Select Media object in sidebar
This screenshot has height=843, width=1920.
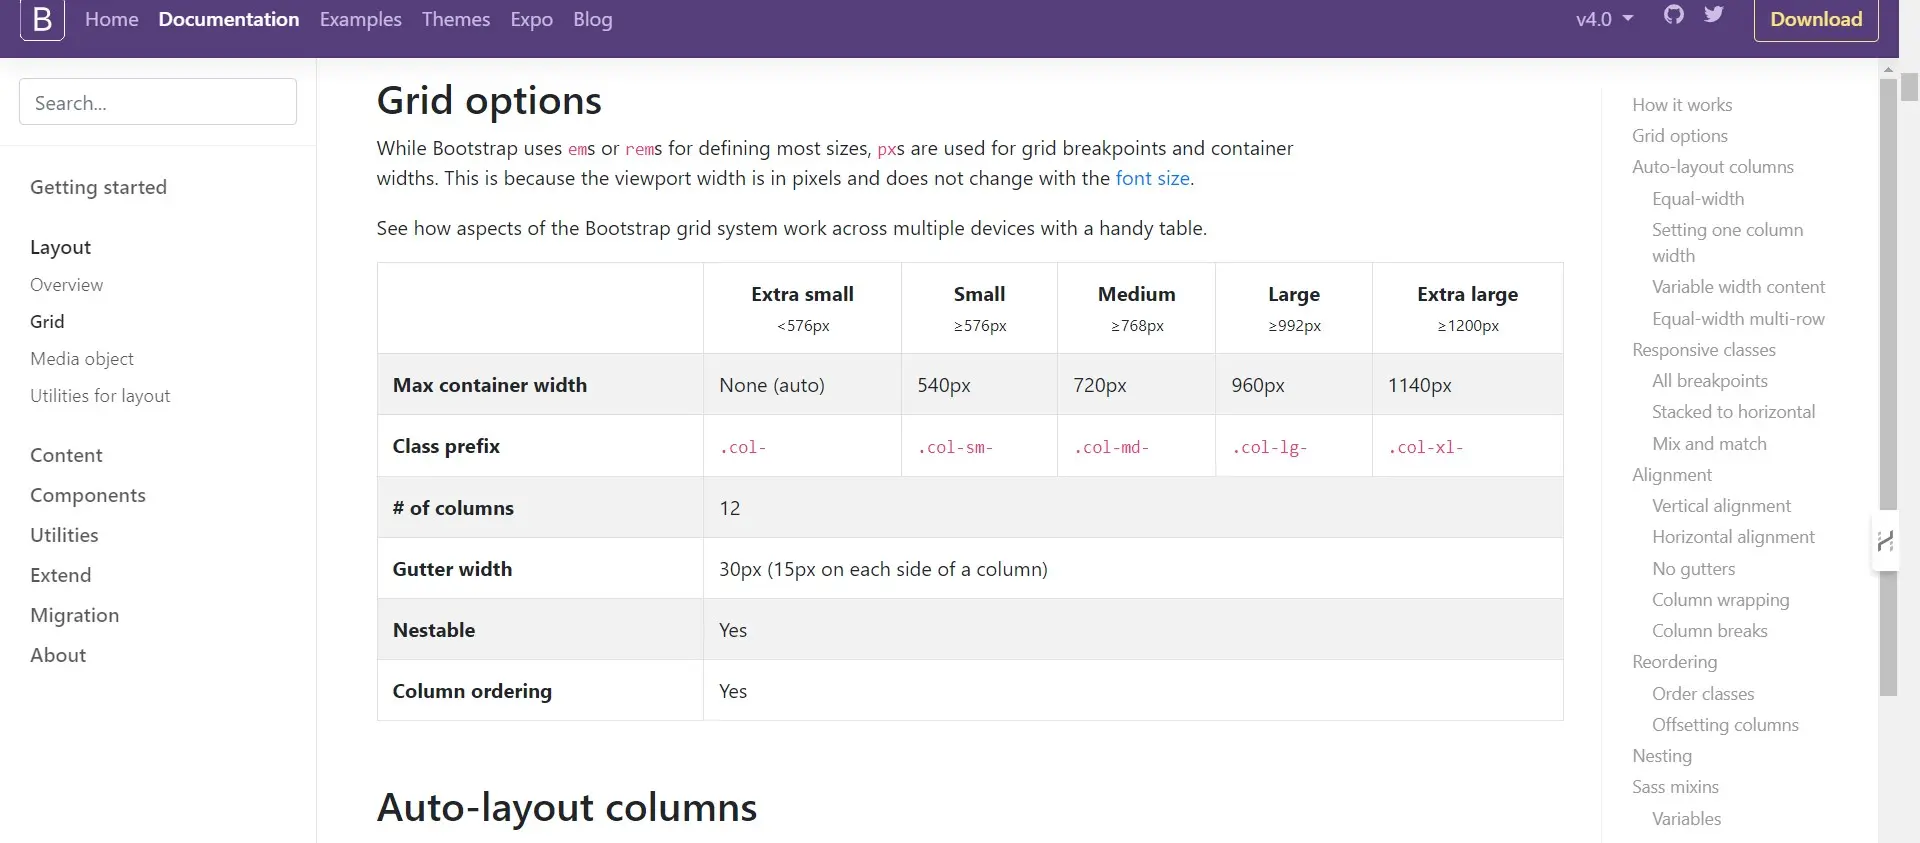point(82,358)
